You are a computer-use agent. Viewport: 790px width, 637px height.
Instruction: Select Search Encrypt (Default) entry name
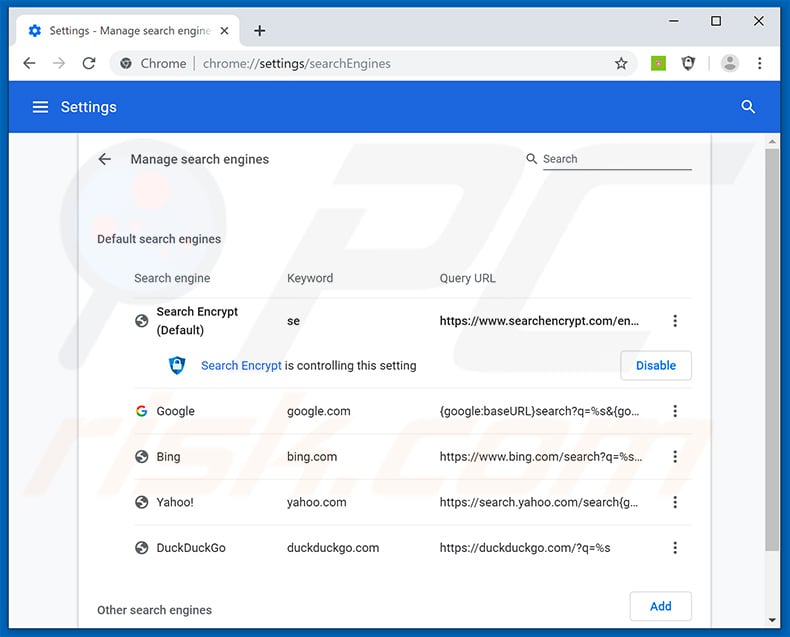(x=197, y=321)
